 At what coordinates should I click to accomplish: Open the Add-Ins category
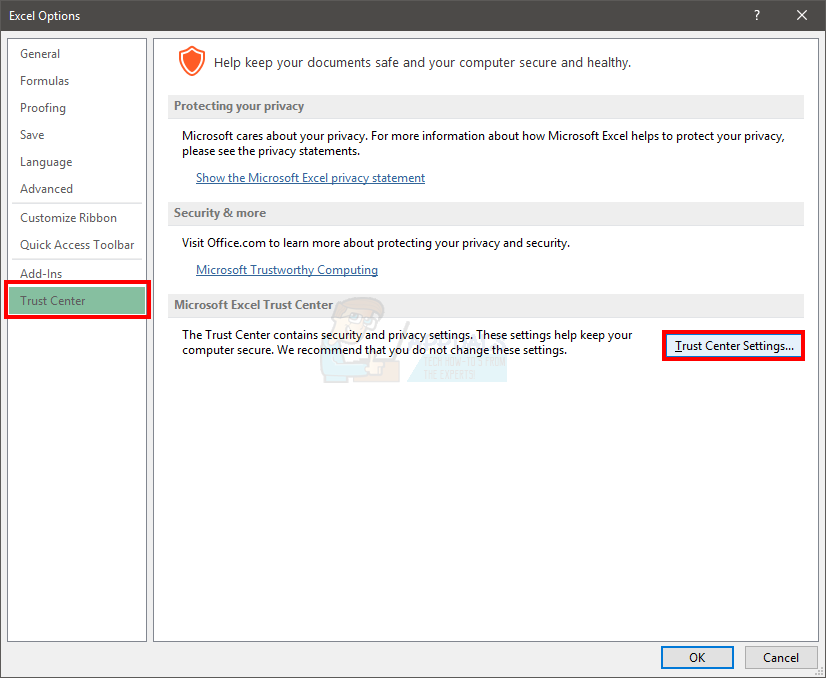pyautogui.click(x=41, y=274)
